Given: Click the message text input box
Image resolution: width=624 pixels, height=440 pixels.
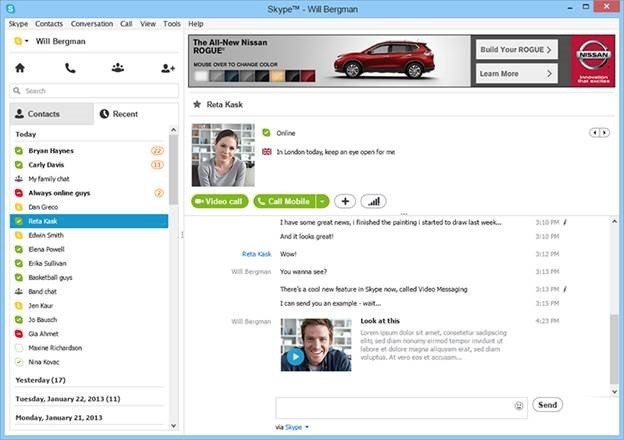Looking at the screenshot, I should [401, 408].
